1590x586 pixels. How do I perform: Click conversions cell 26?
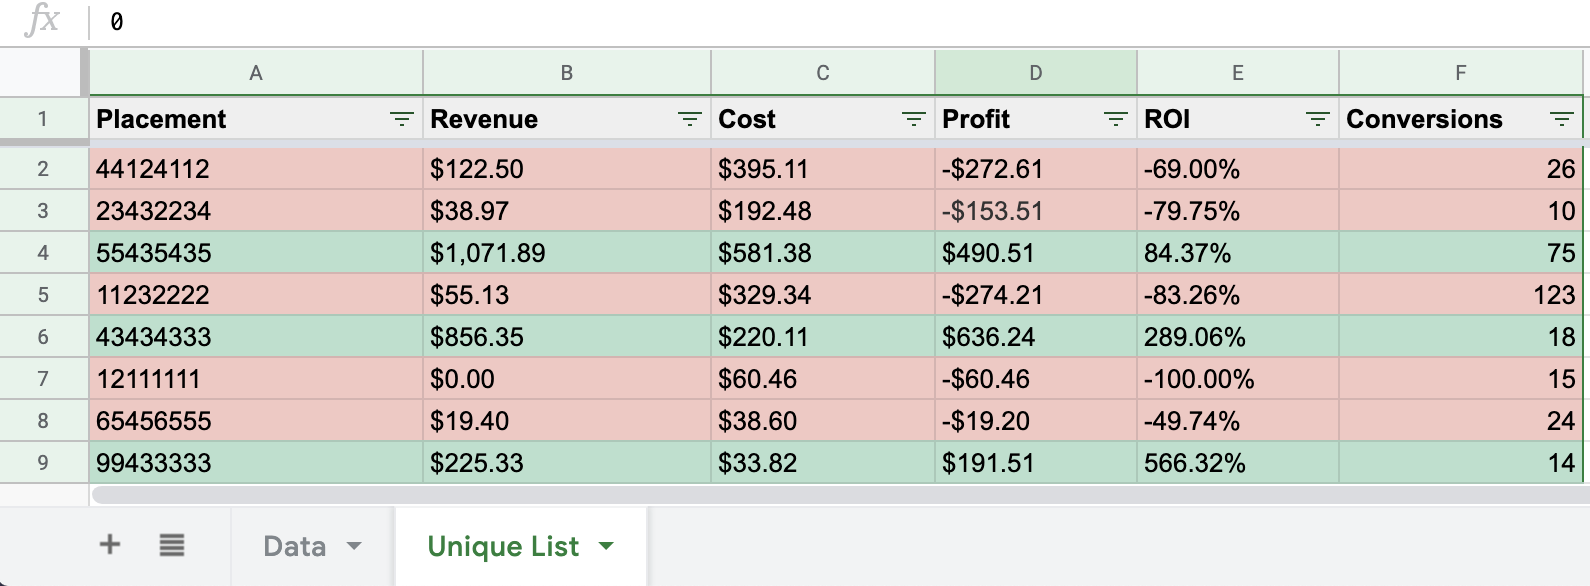click(1461, 169)
